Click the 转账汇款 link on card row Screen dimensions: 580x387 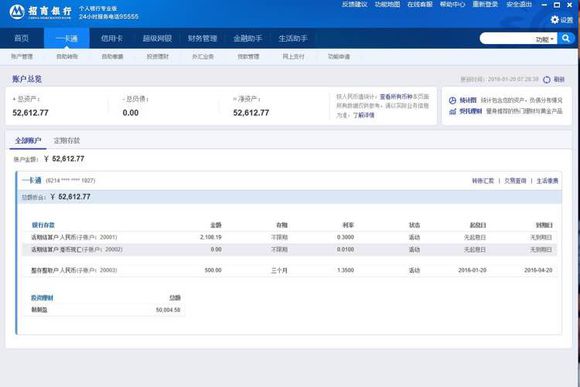coord(483,181)
